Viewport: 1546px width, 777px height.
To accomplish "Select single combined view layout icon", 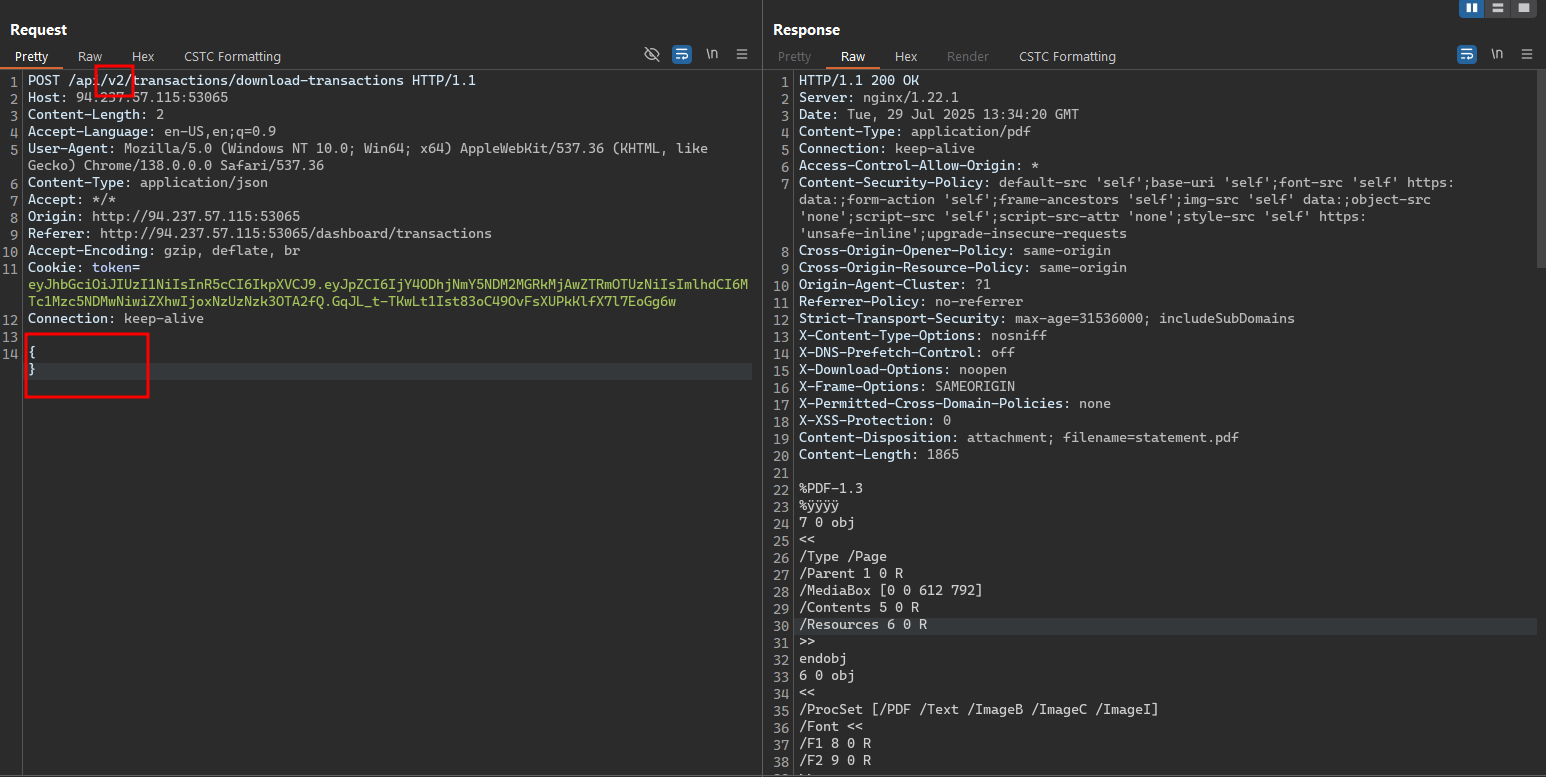I will coord(1523,8).
